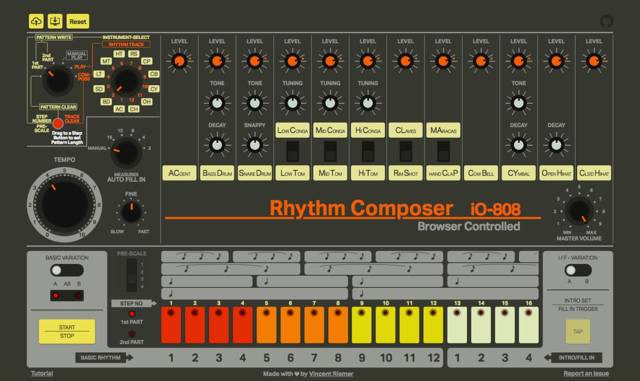
Task: Open the Vincent Riemer link
Action: [331, 374]
